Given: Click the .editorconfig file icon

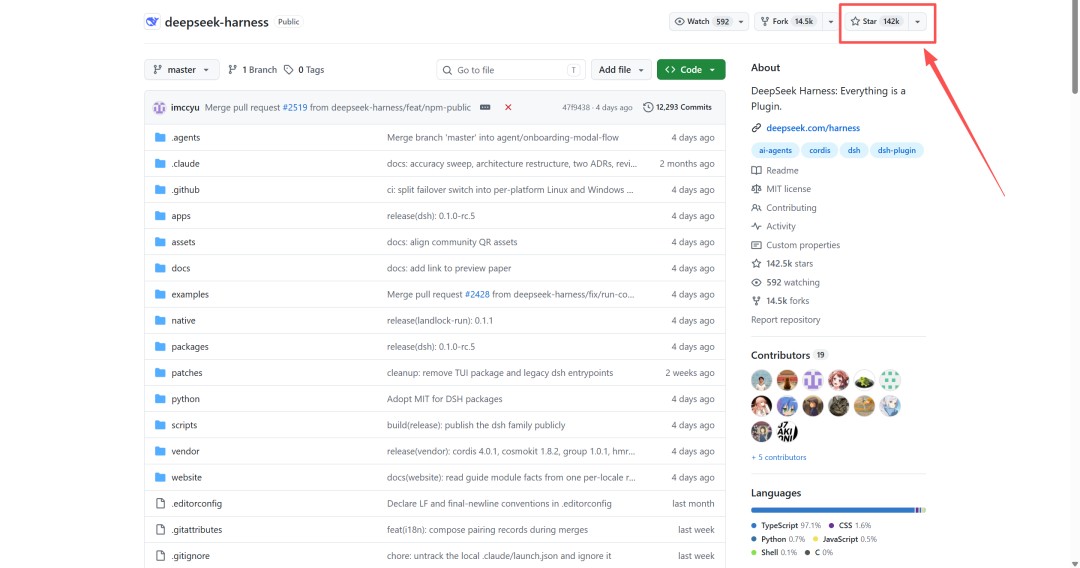Looking at the screenshot, I should coord(160,503).
